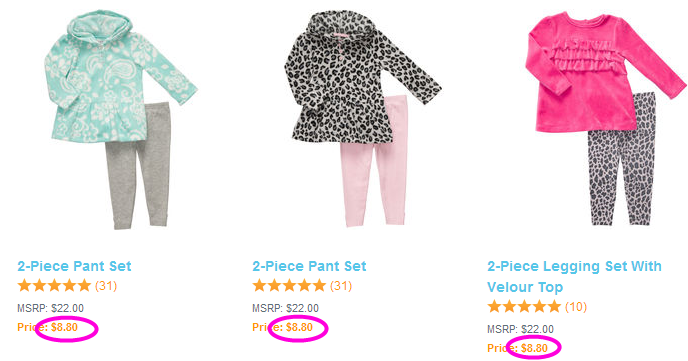Click the $8.80 price under leopard hoodie set

tap(299, 327)
